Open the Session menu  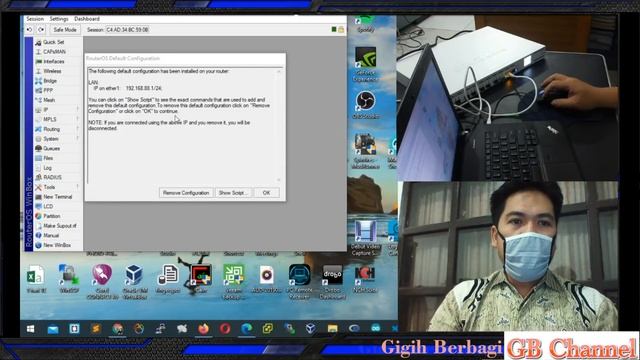35,19
